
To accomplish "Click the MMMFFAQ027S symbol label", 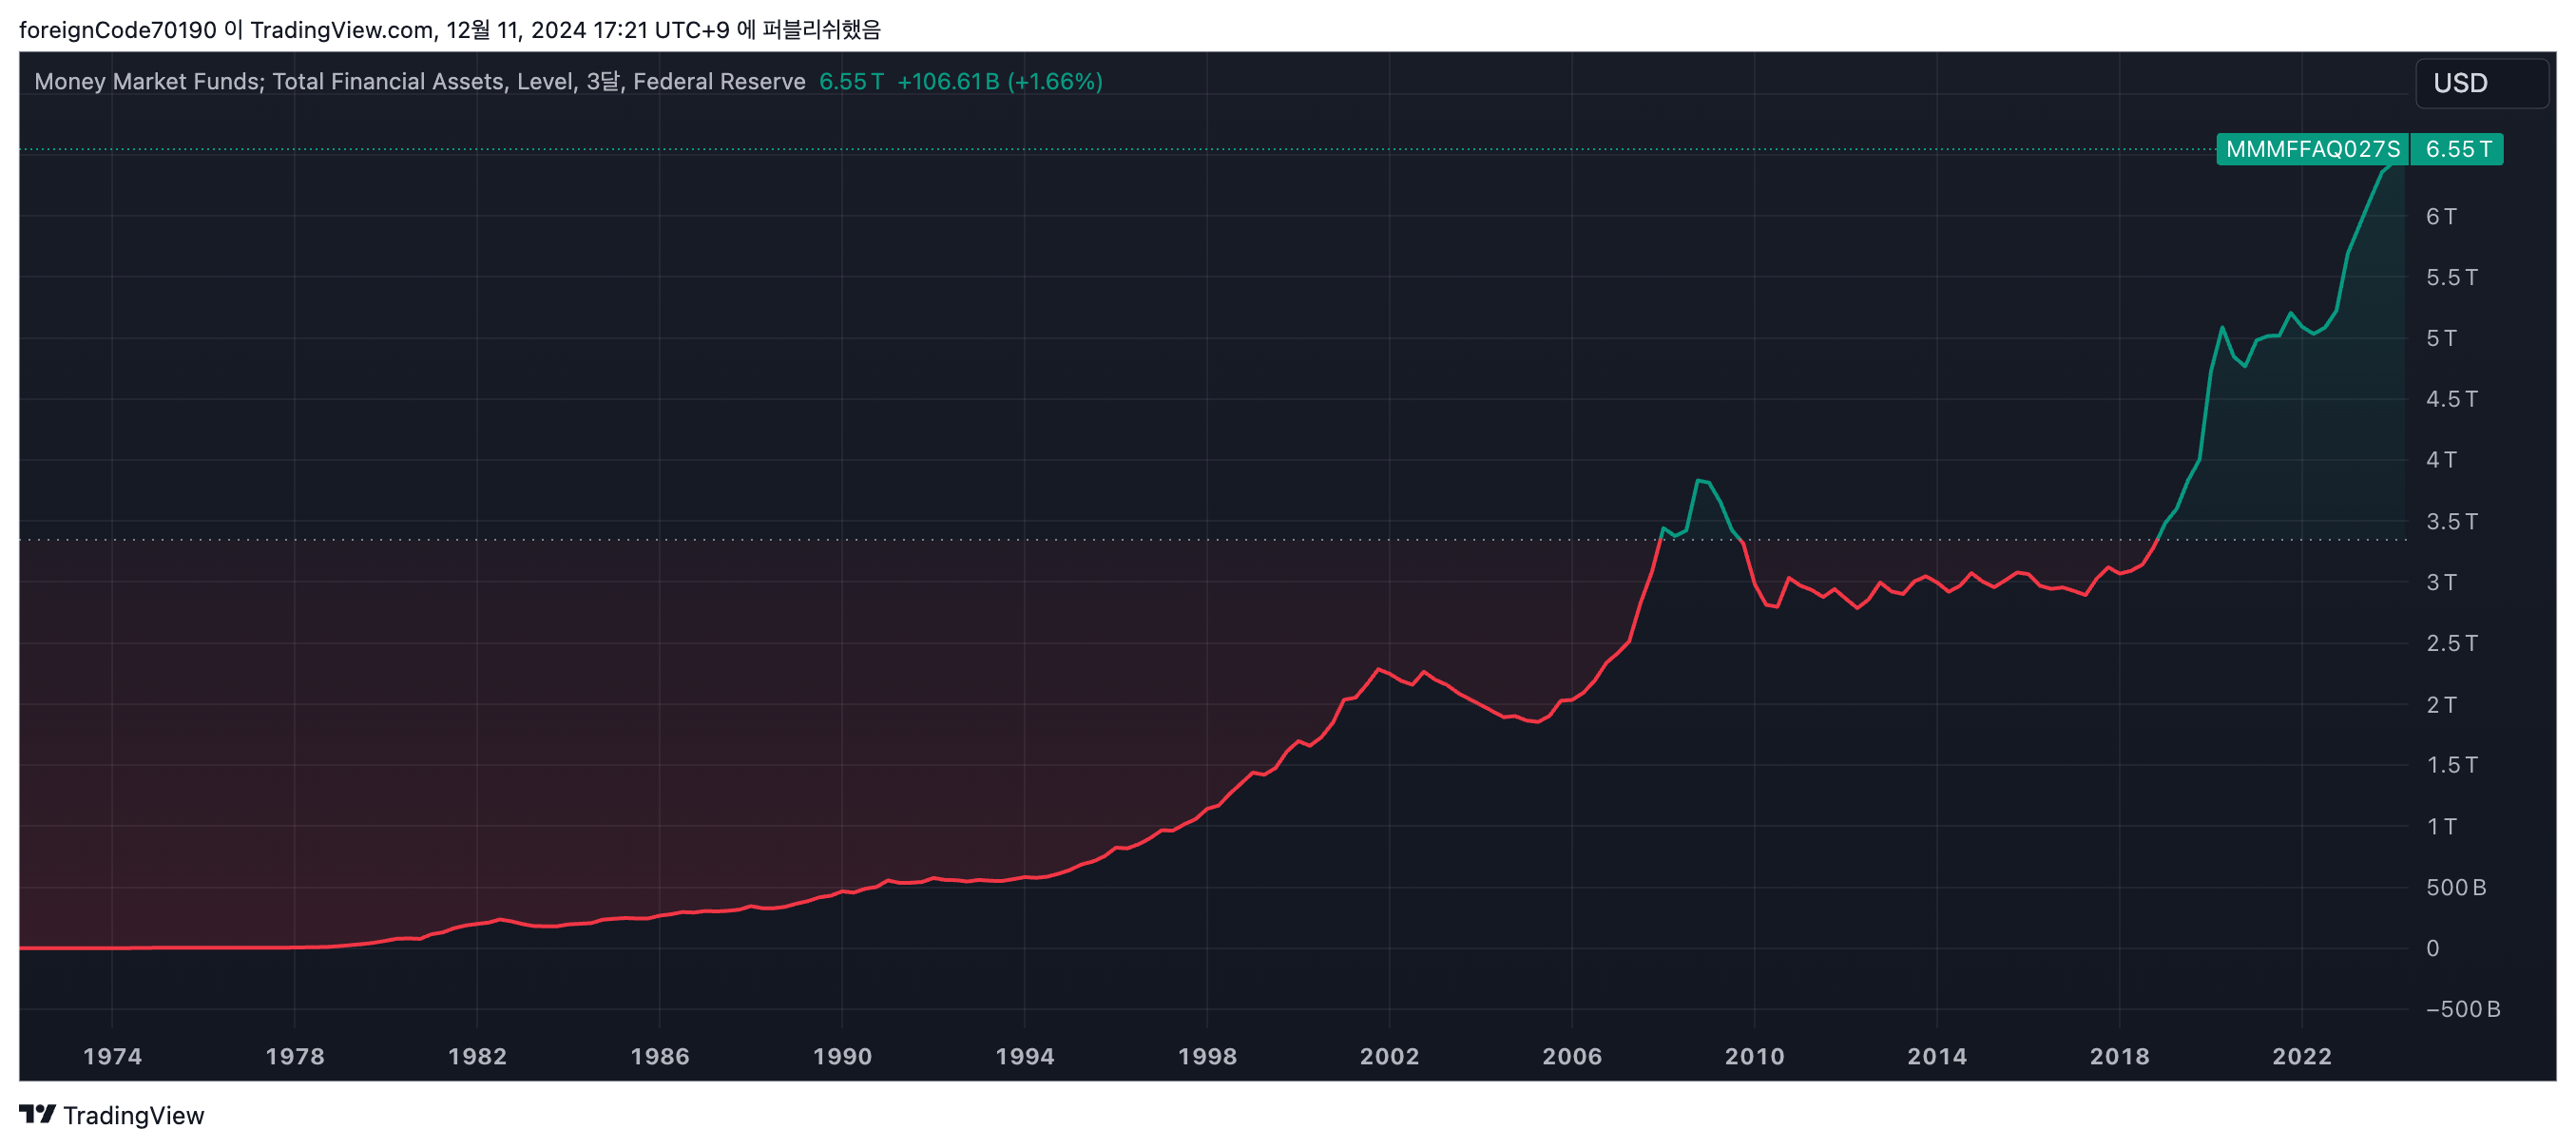I will tap(2312, 149).
